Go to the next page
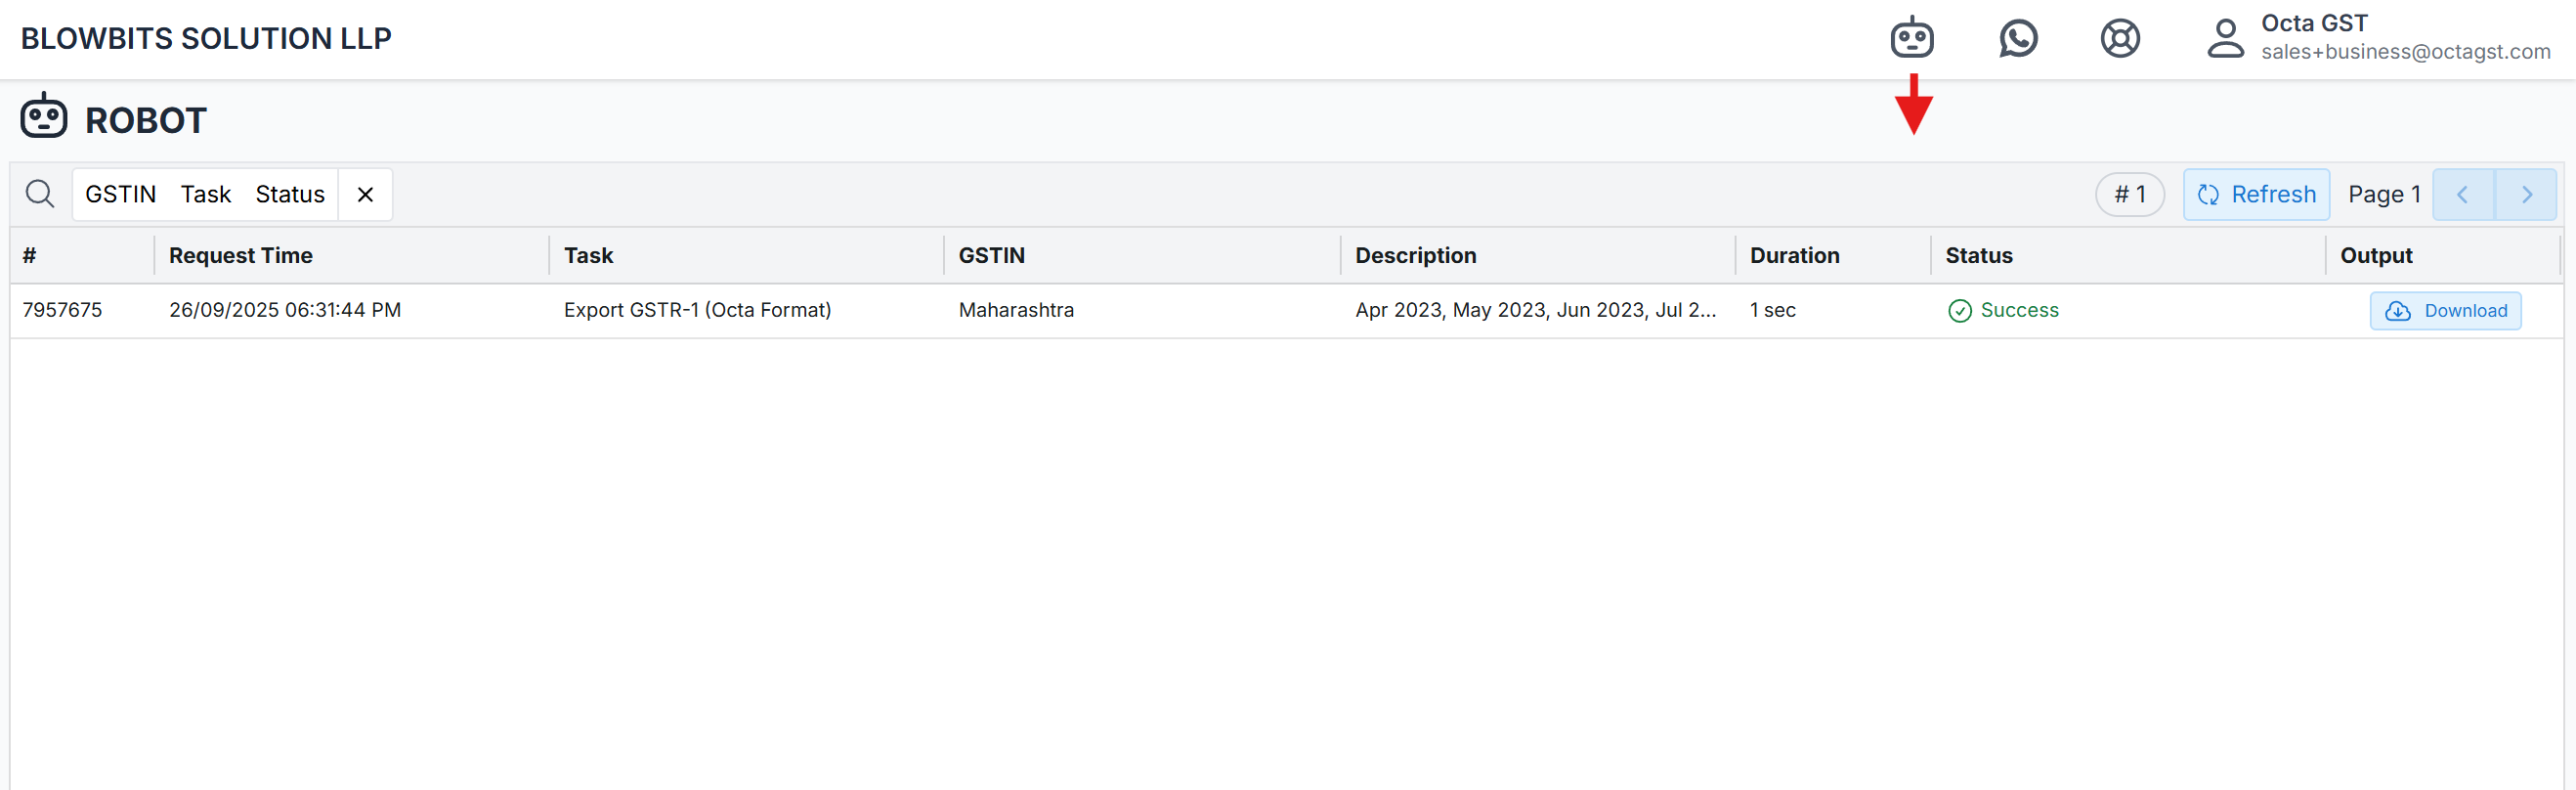Image resolution: width=2576 pixels, height=790 pixels. pyautogui.click(x=2525, y=194)
